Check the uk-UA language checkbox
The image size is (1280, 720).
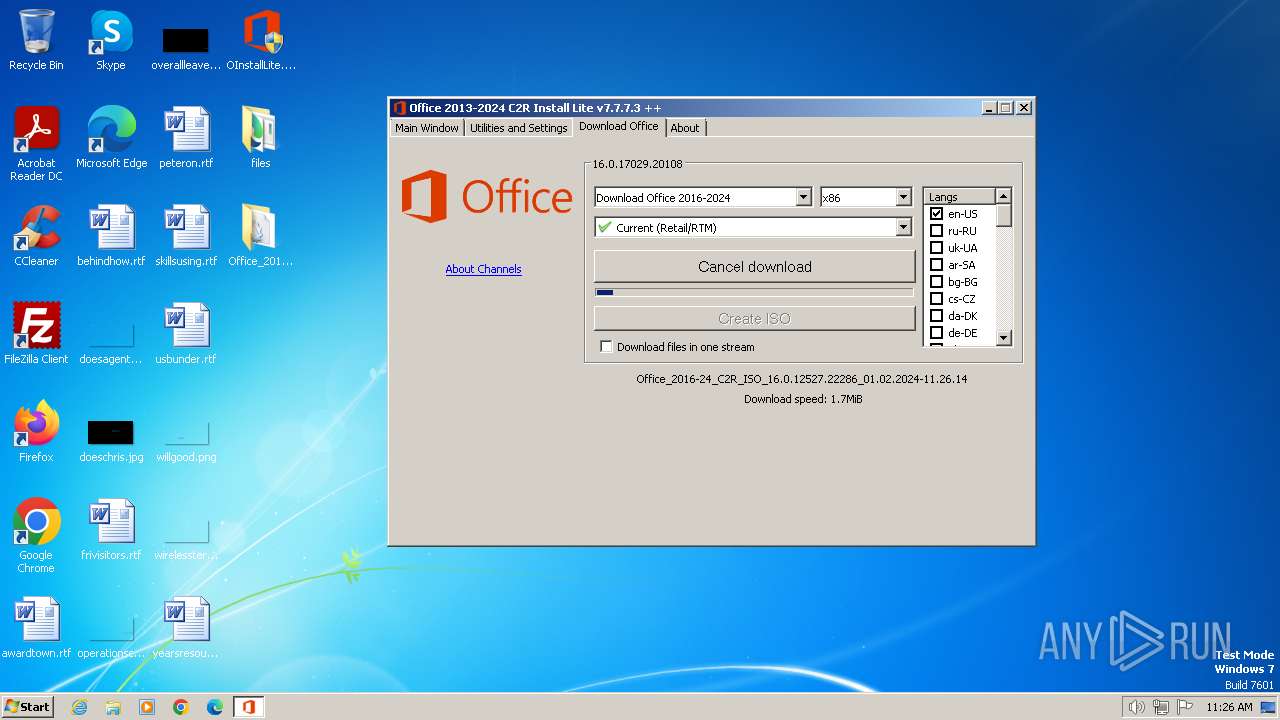[937, 248]
